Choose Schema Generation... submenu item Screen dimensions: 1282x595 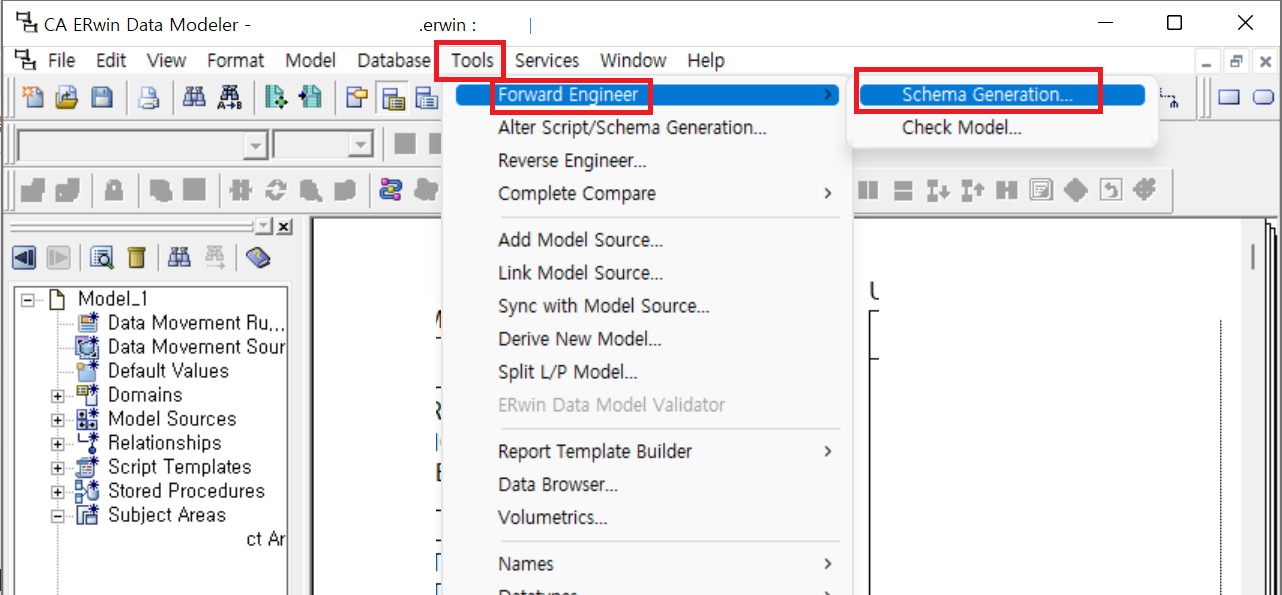[1002, 95]
